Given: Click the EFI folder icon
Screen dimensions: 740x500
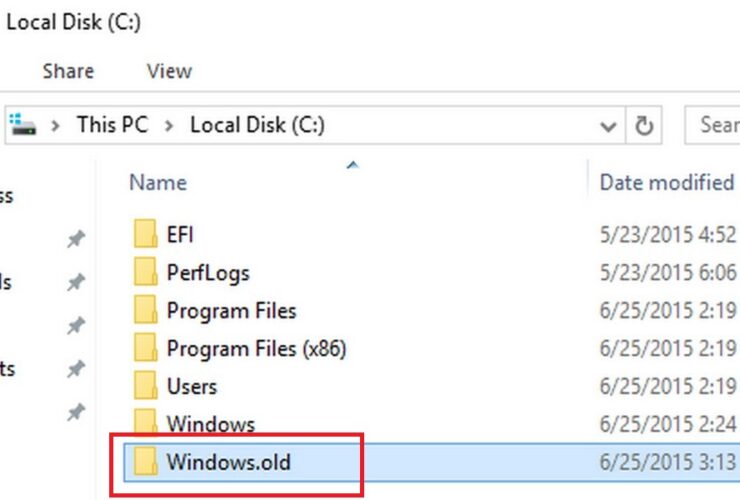Looking at the screenshot, I should tap(145, 235).
